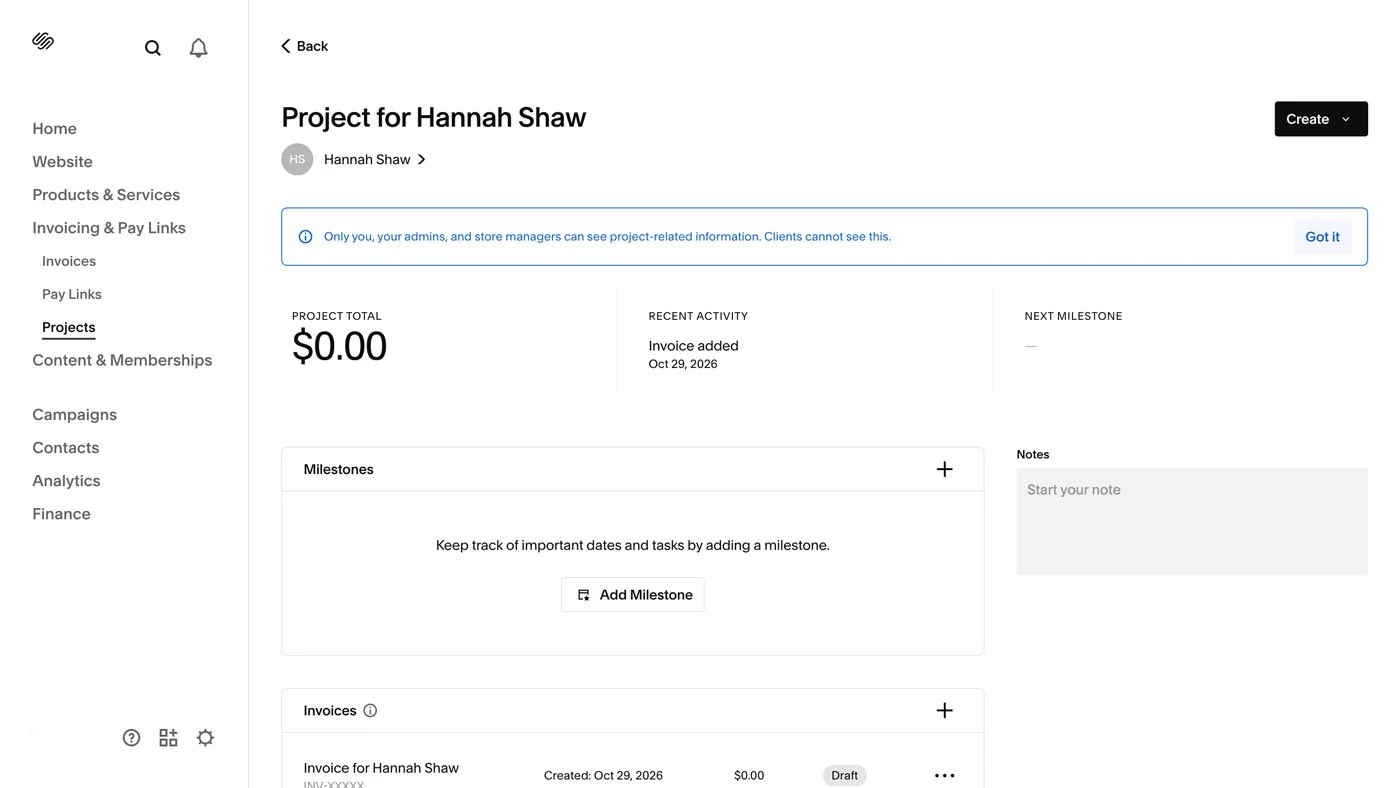Viewport: 1400px width, 788px height.
Task: Open Website in sidebar
Action: tap(62, 161)
